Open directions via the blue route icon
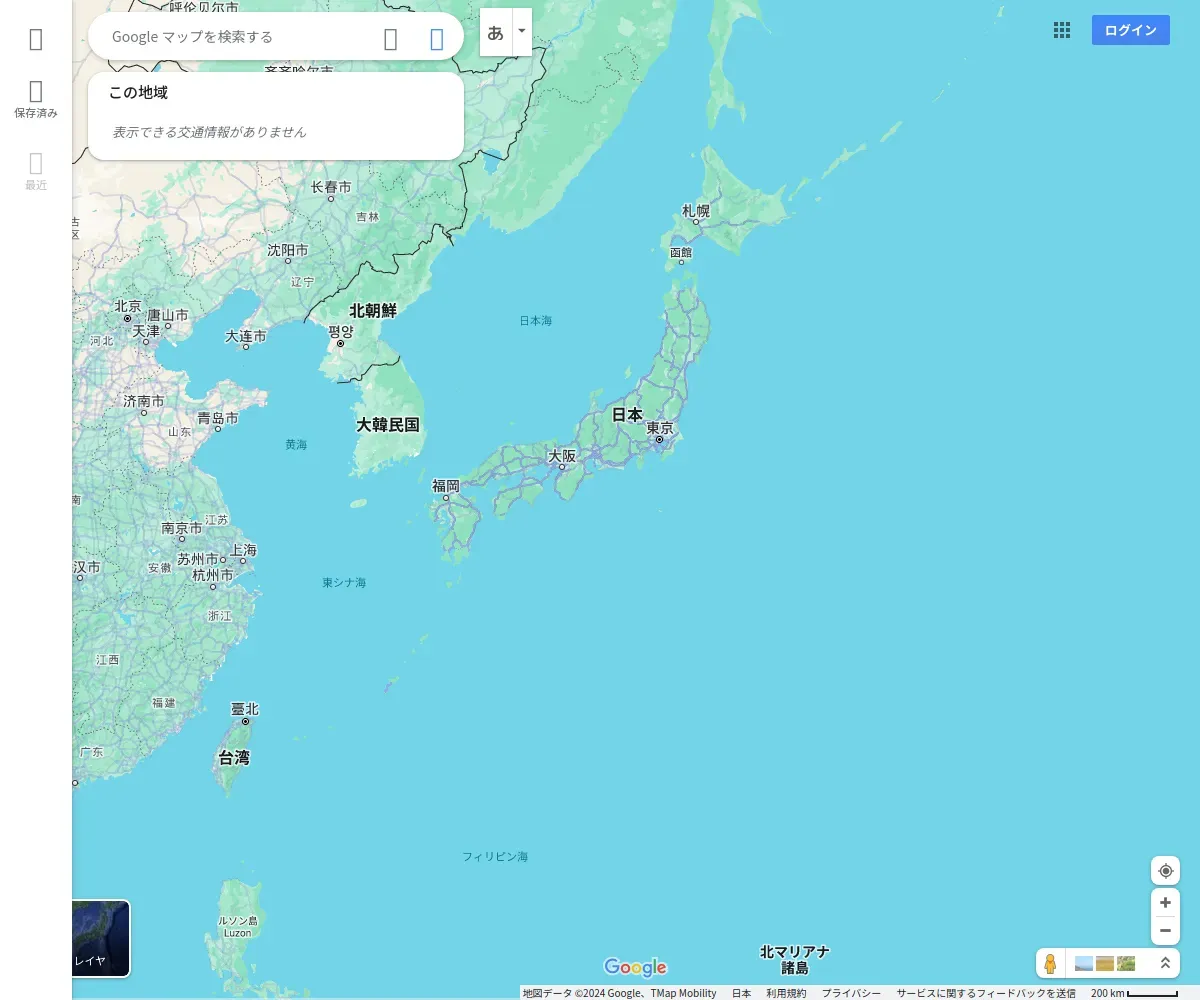Image resolution: width=1200 pixels, height=1000 pixels. click(x=437, y=39)
